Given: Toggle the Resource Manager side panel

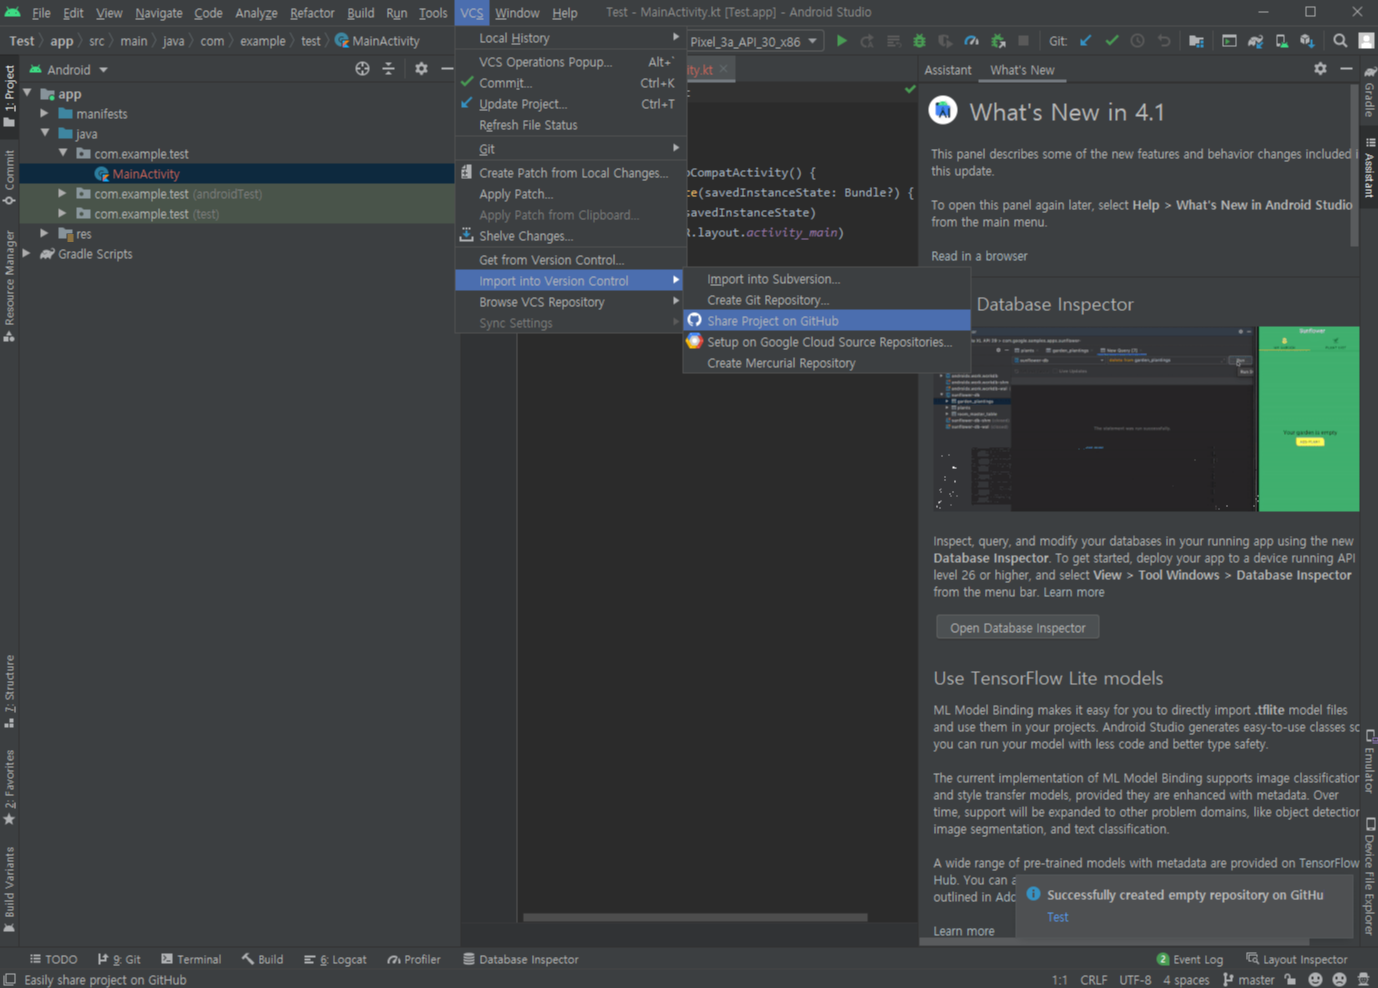Looking at the screenshot, I should click(9, 287).
